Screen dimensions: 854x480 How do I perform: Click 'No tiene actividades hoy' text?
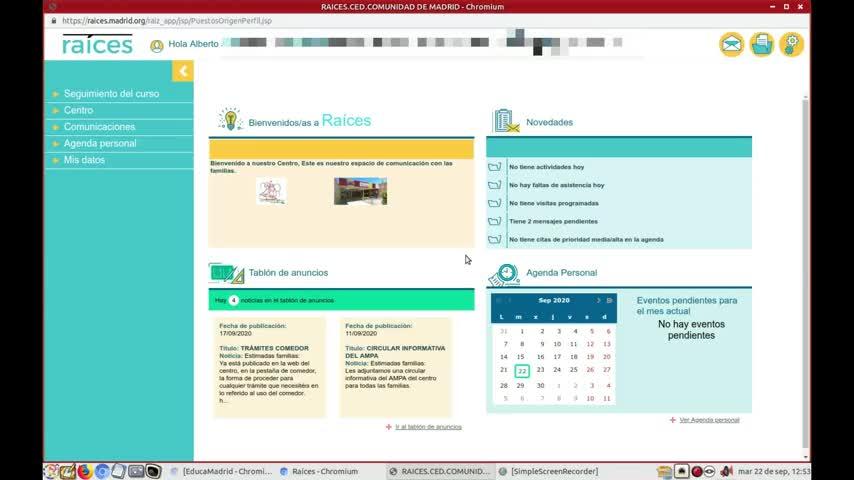[546, 167]
